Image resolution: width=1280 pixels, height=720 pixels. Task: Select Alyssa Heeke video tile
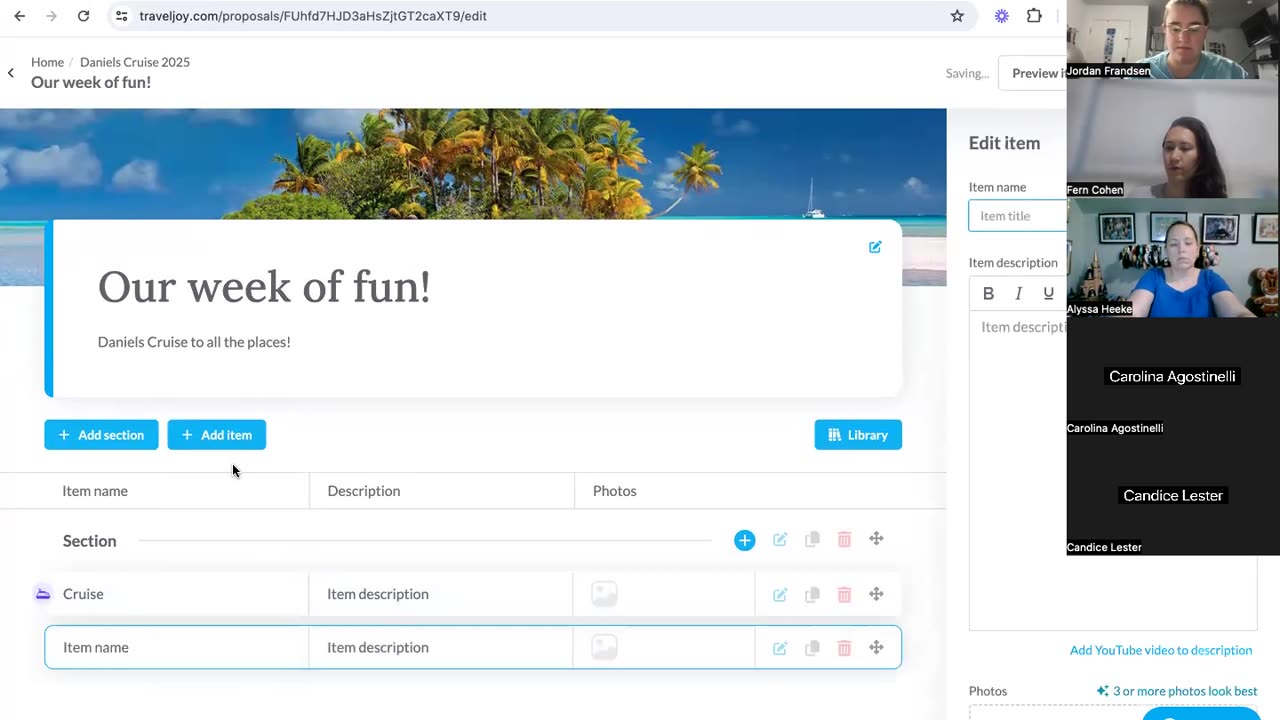(x=1173, y=258)
